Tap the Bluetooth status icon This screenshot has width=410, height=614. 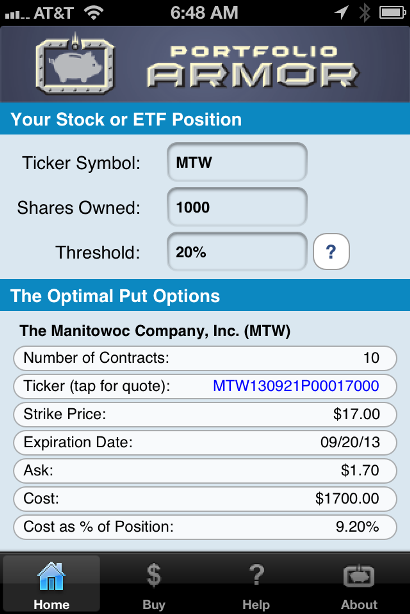point(364,13)
